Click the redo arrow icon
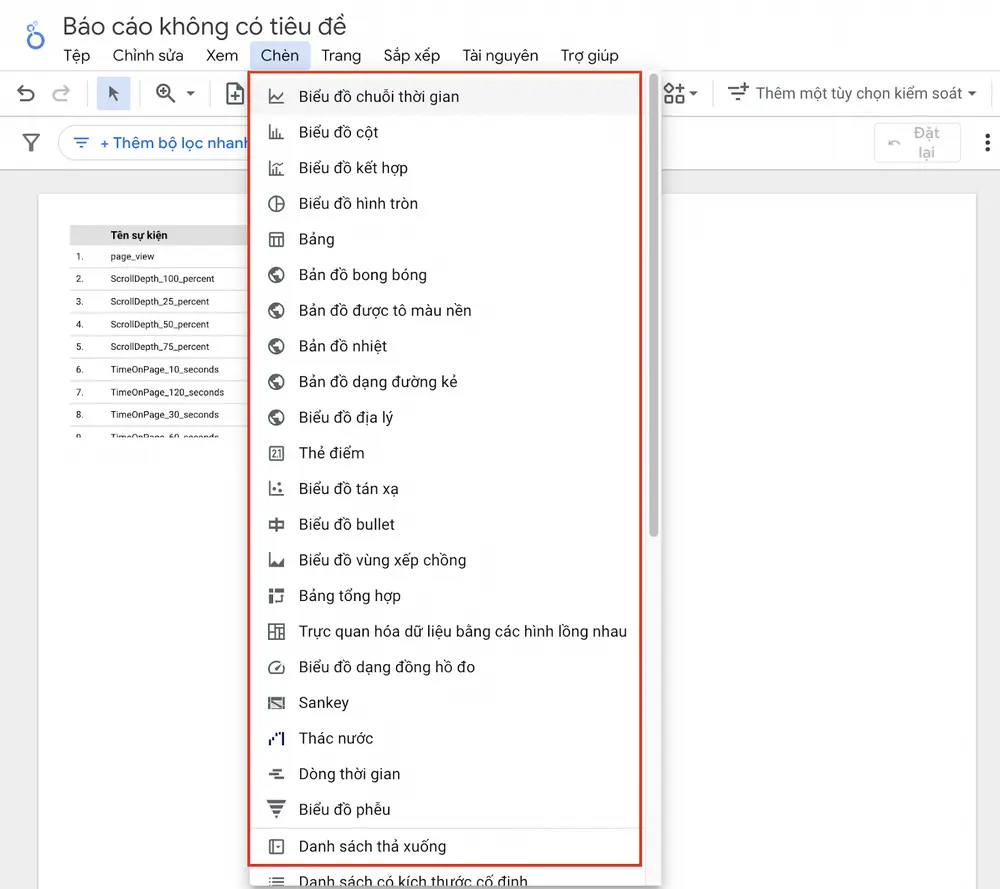Image resolution: width=1000 pixels, height=889 pixels. 61,94
